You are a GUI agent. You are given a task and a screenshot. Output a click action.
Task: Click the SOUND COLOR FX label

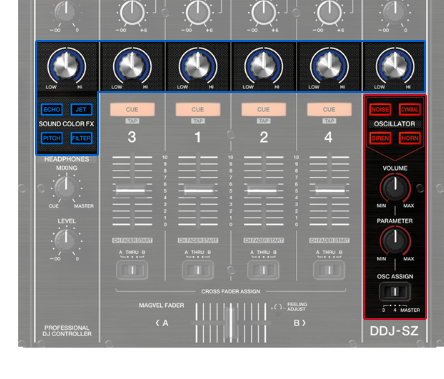[x=66, y=124]
